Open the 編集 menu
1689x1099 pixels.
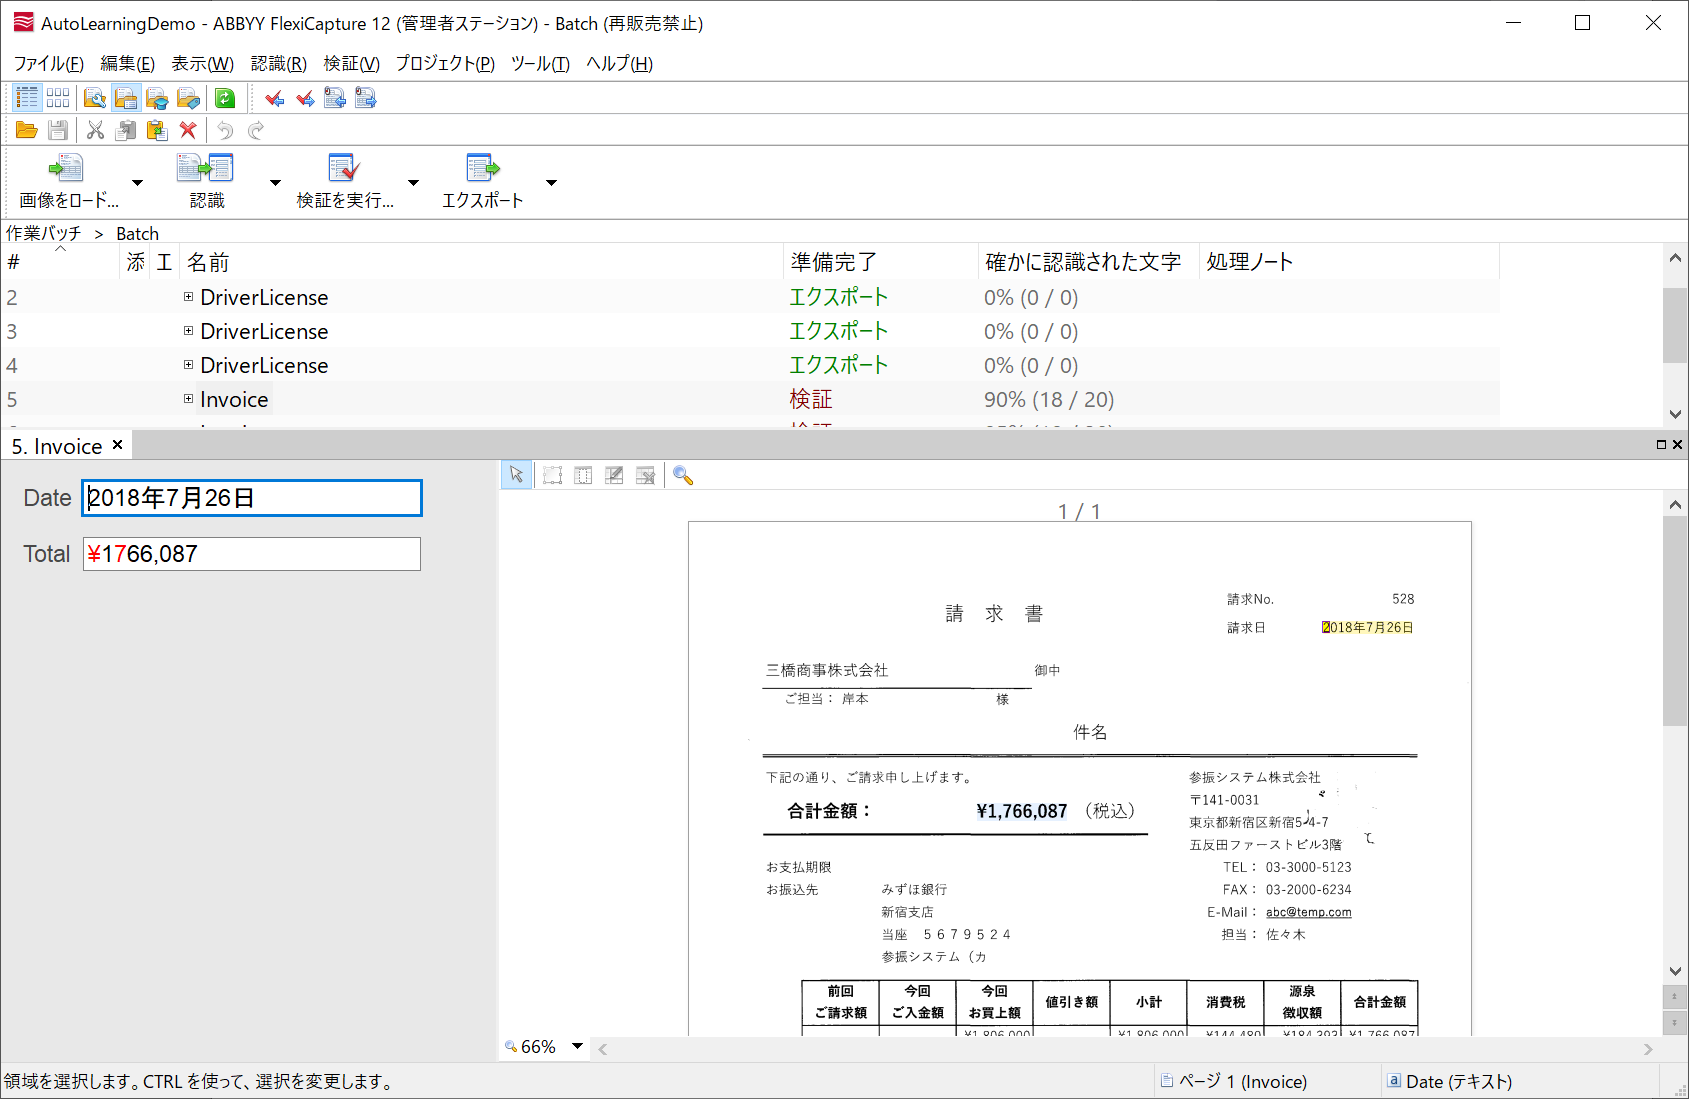click(x=127, y=63)
